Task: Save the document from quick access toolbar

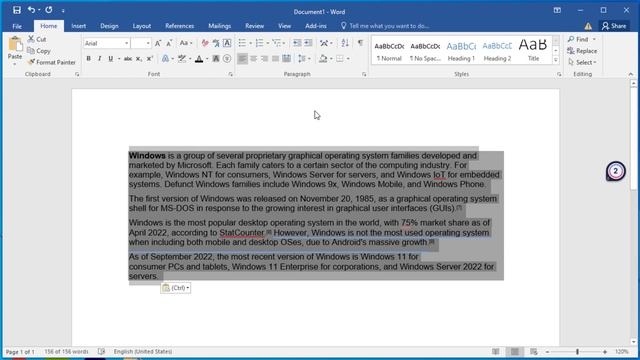Action: pyautogui.click(x=17, y=10)
